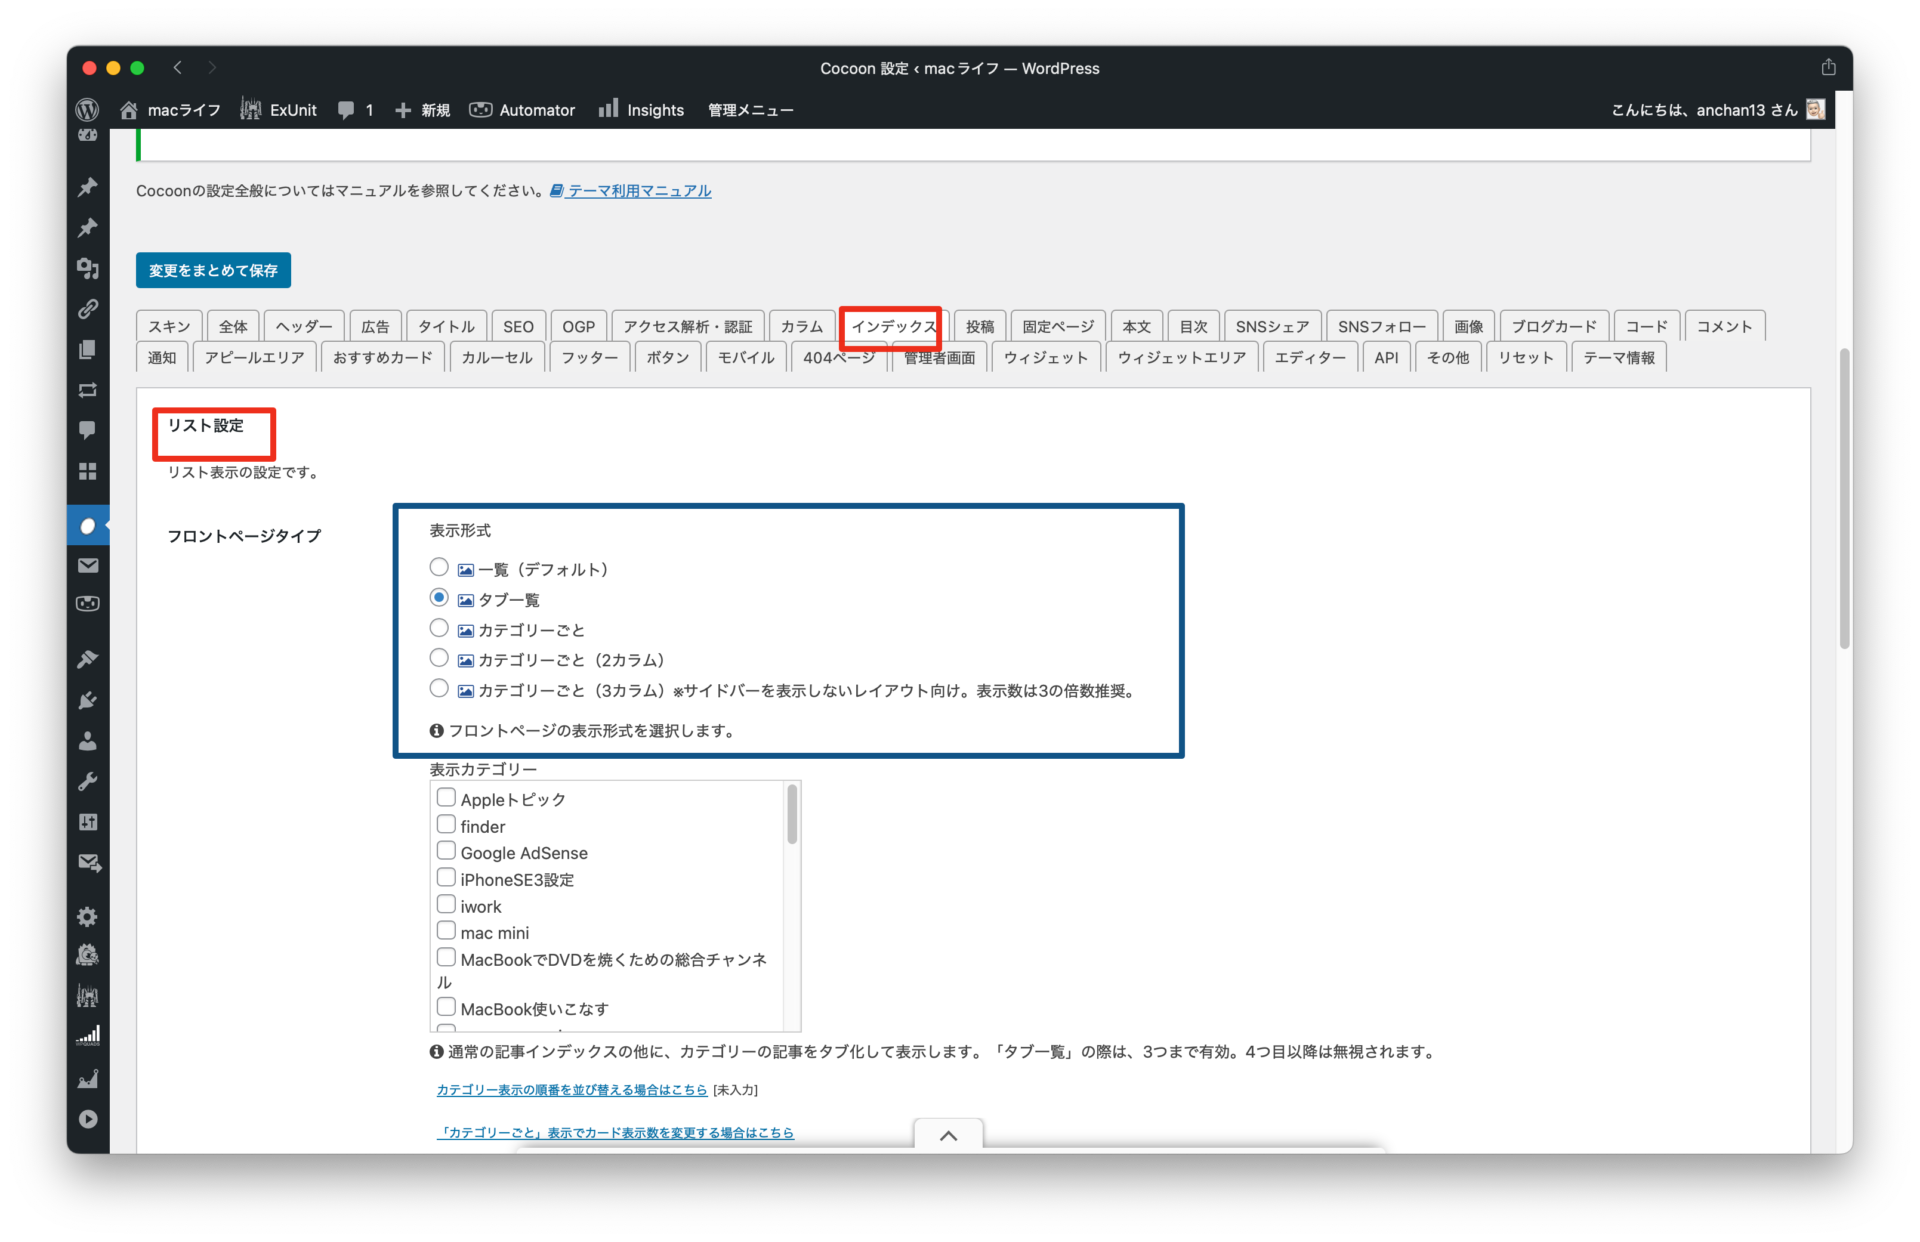Open Plugins plug icon in sidebar

[x=88, y=700]
